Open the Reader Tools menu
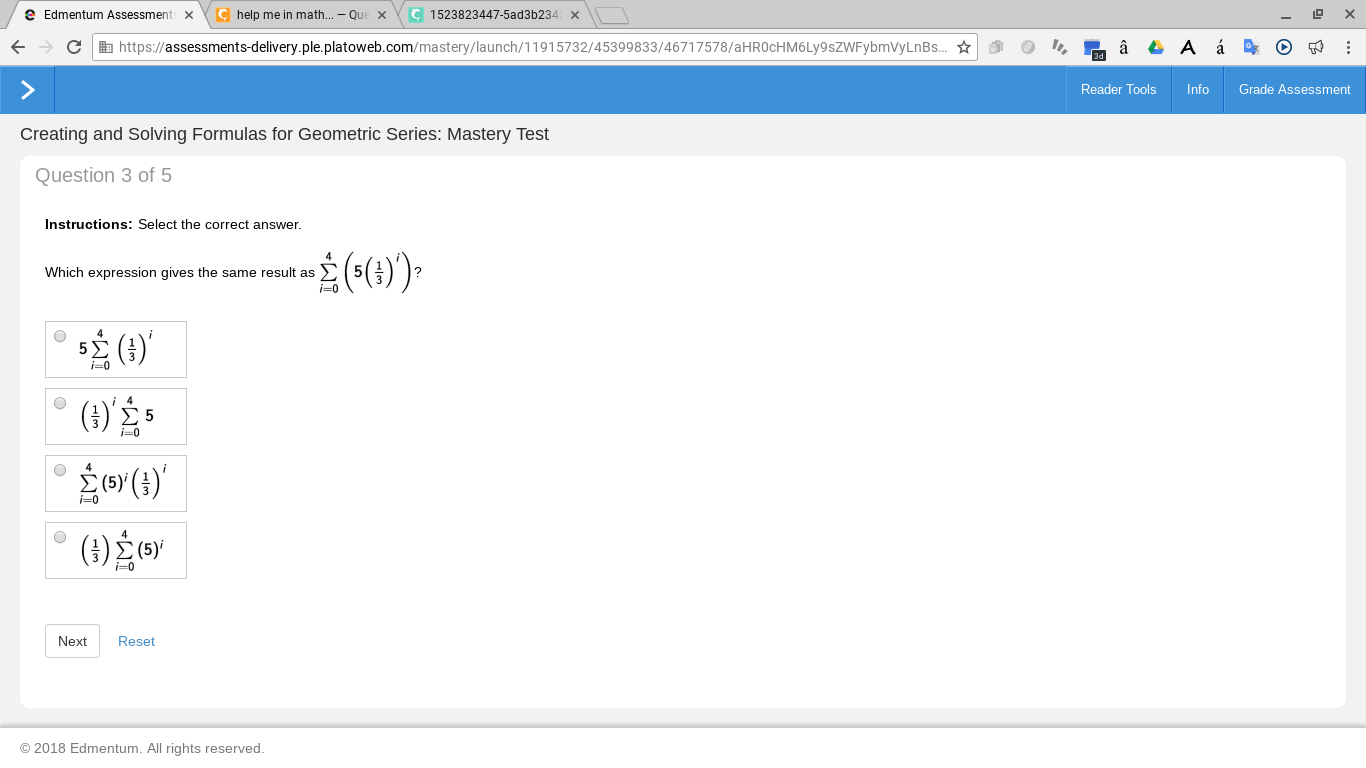Image resolution: width=1366 pixels, height=768 pixels. point(1118,90)
